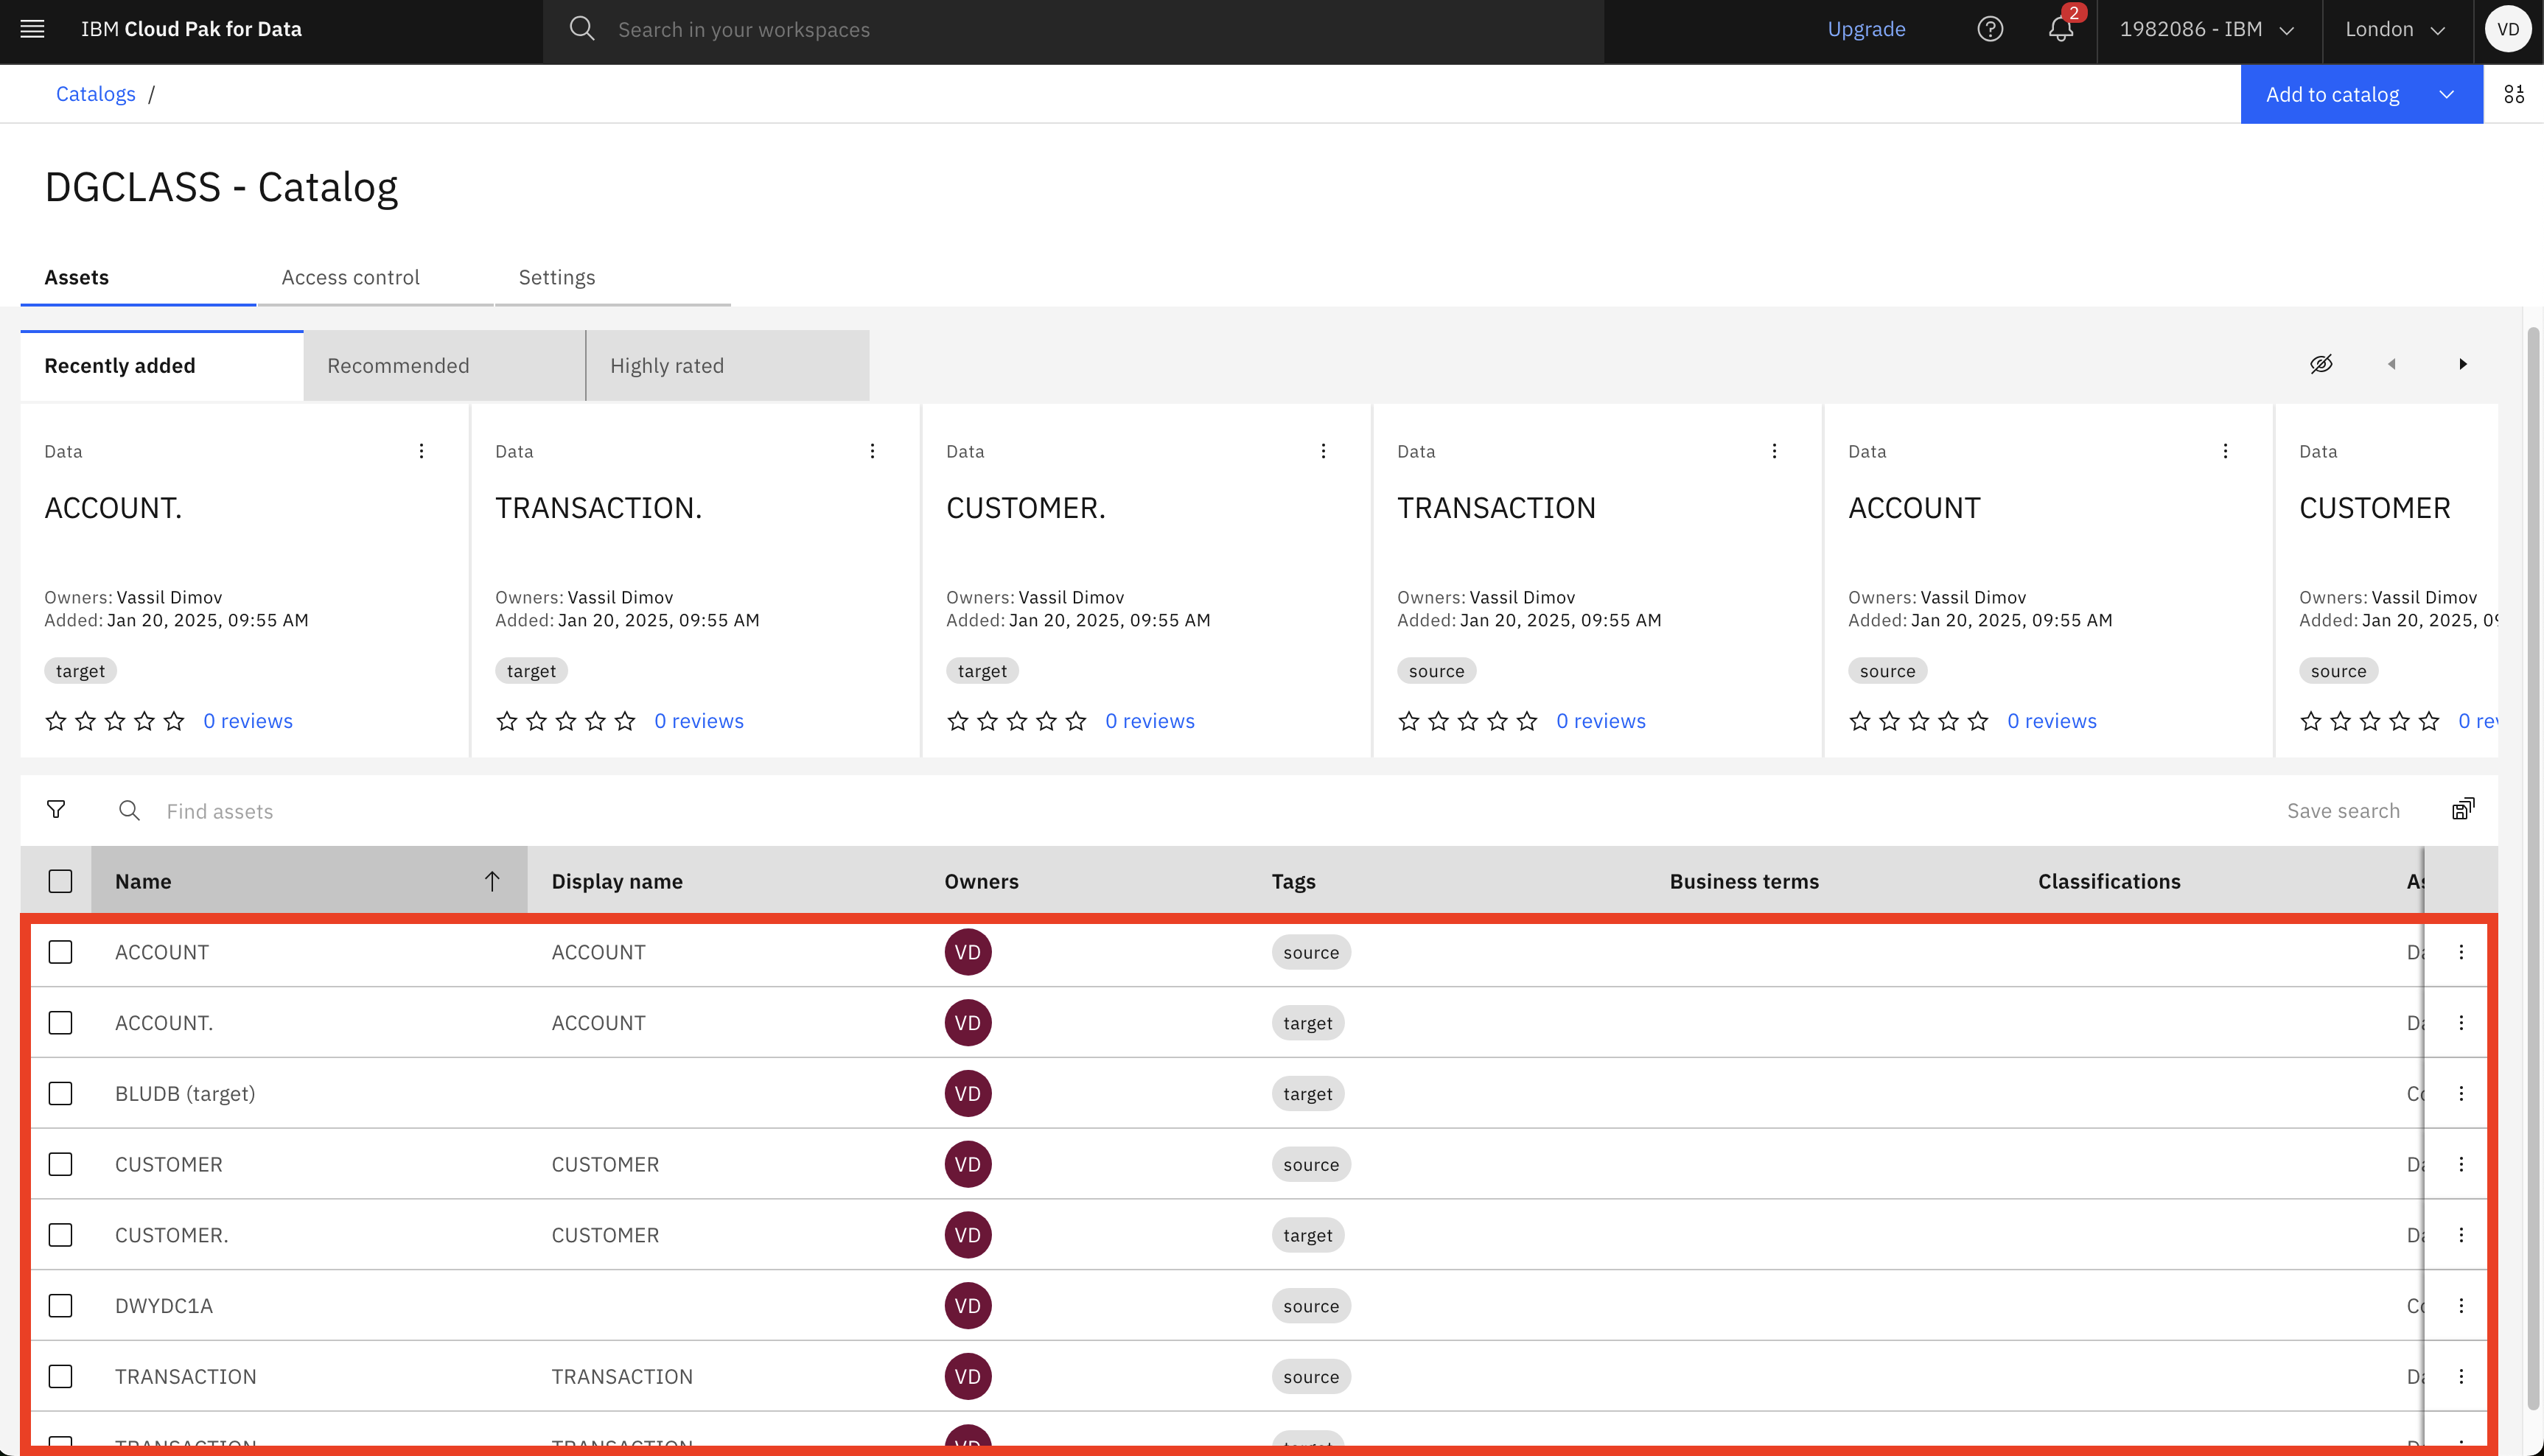
Task: Open the help icon in the top bar
Action: [x=1990, y=30]
